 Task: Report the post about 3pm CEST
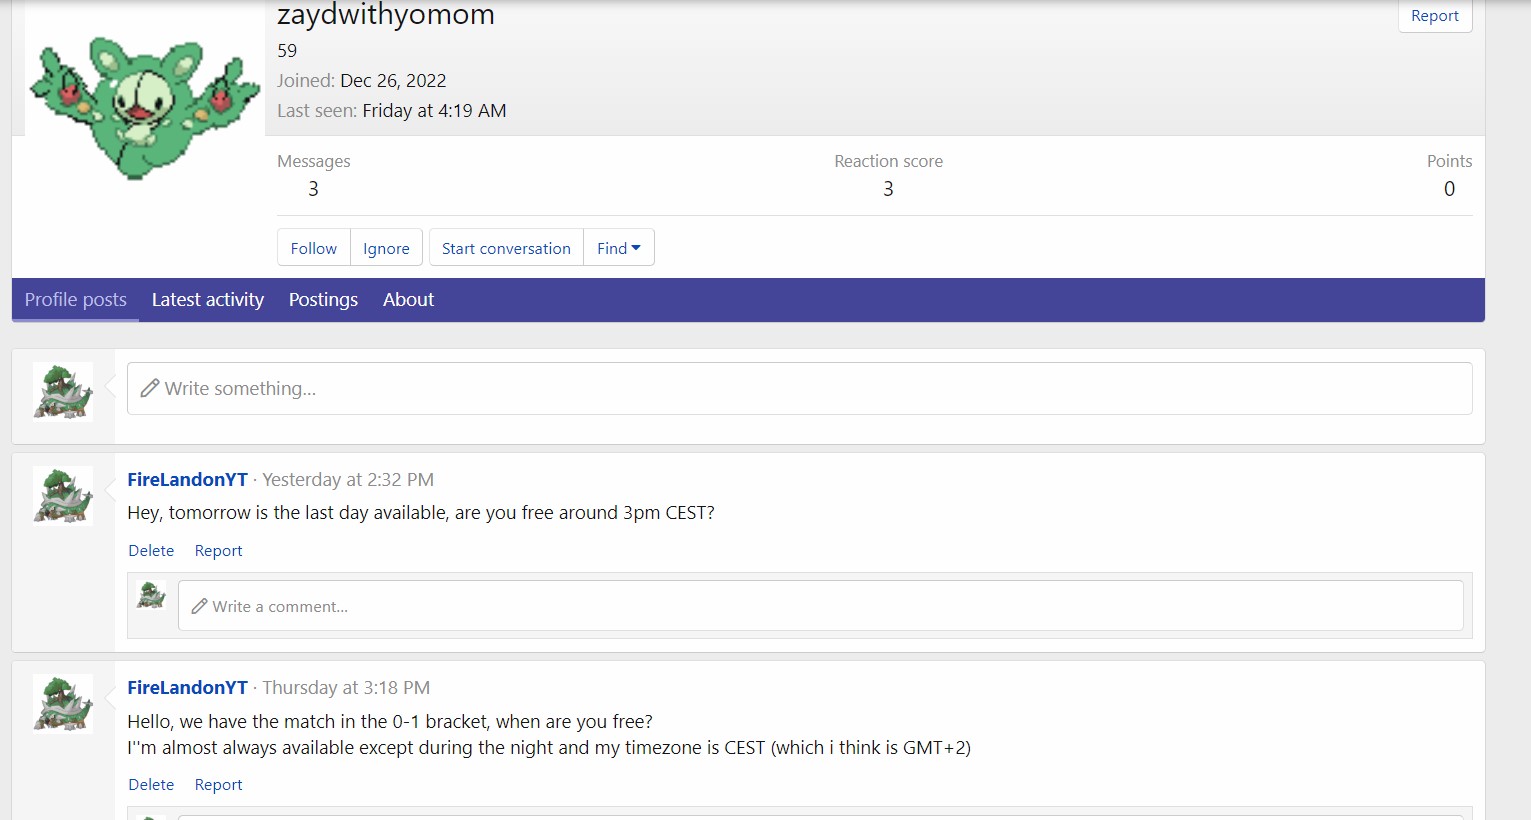(218, 551)
